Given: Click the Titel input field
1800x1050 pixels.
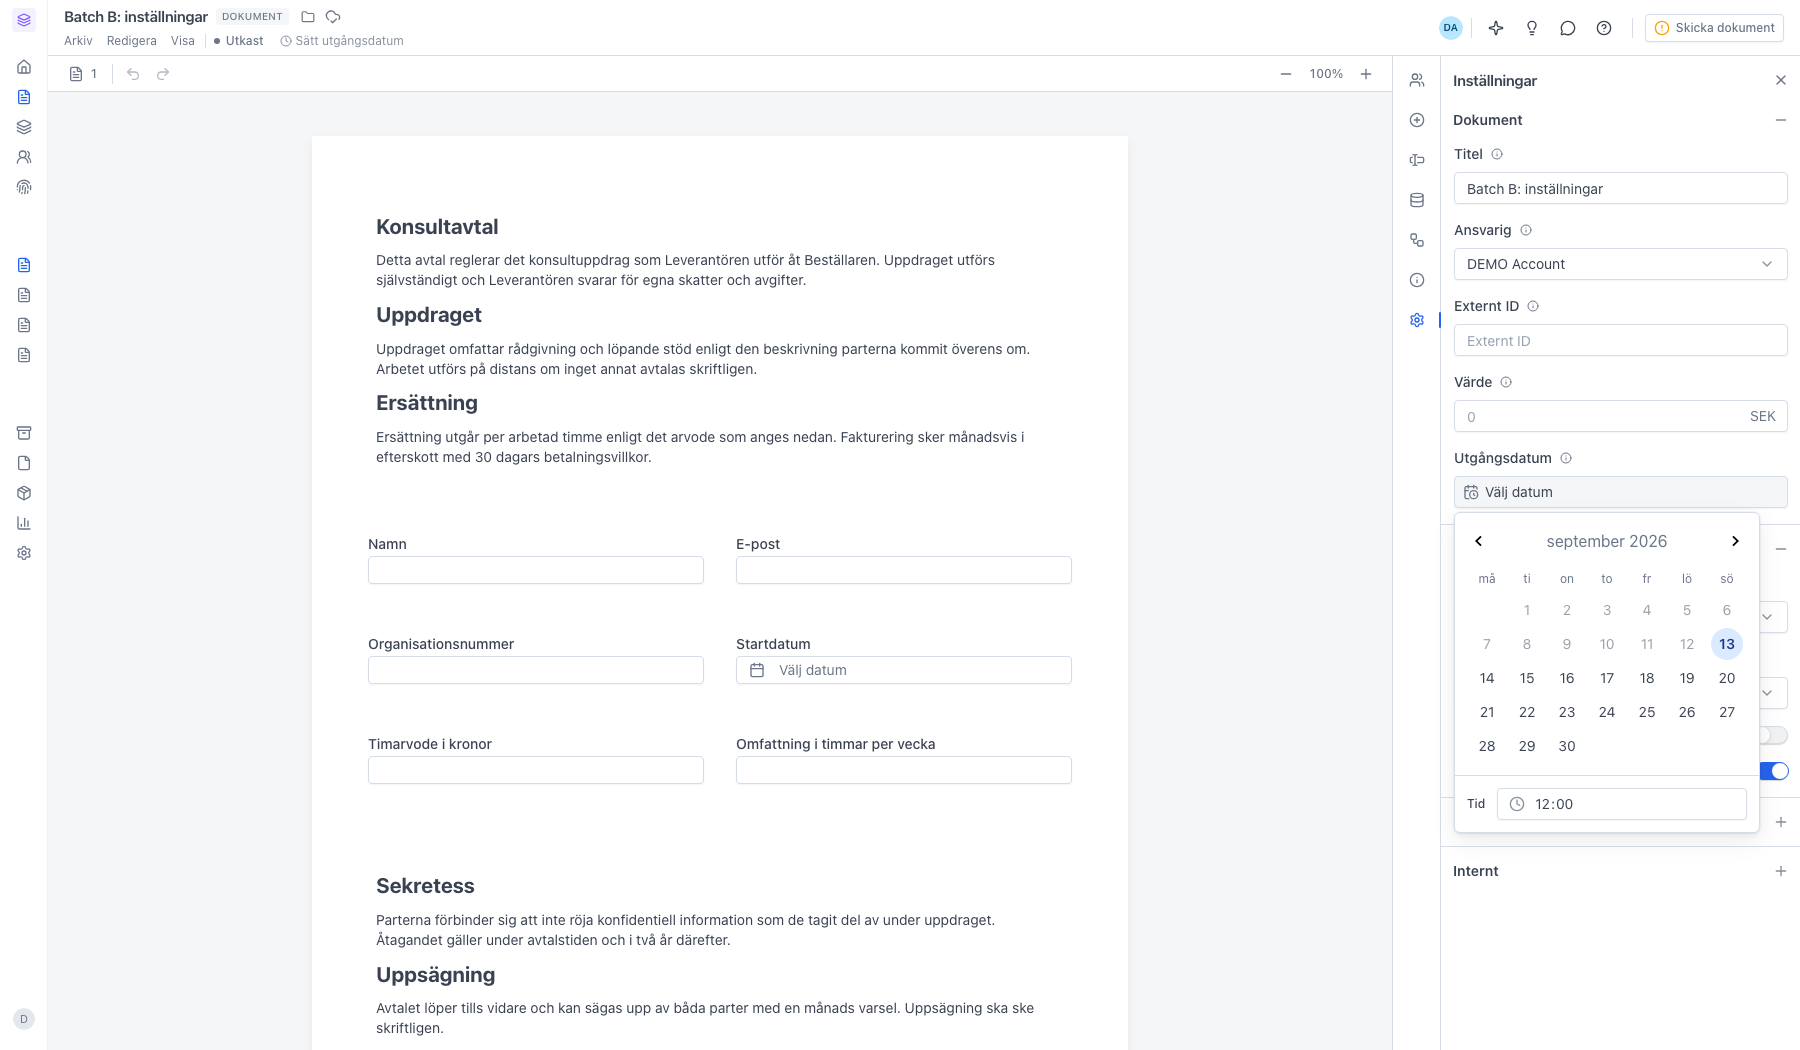Looking at the screenshot, I should 1620,188.
